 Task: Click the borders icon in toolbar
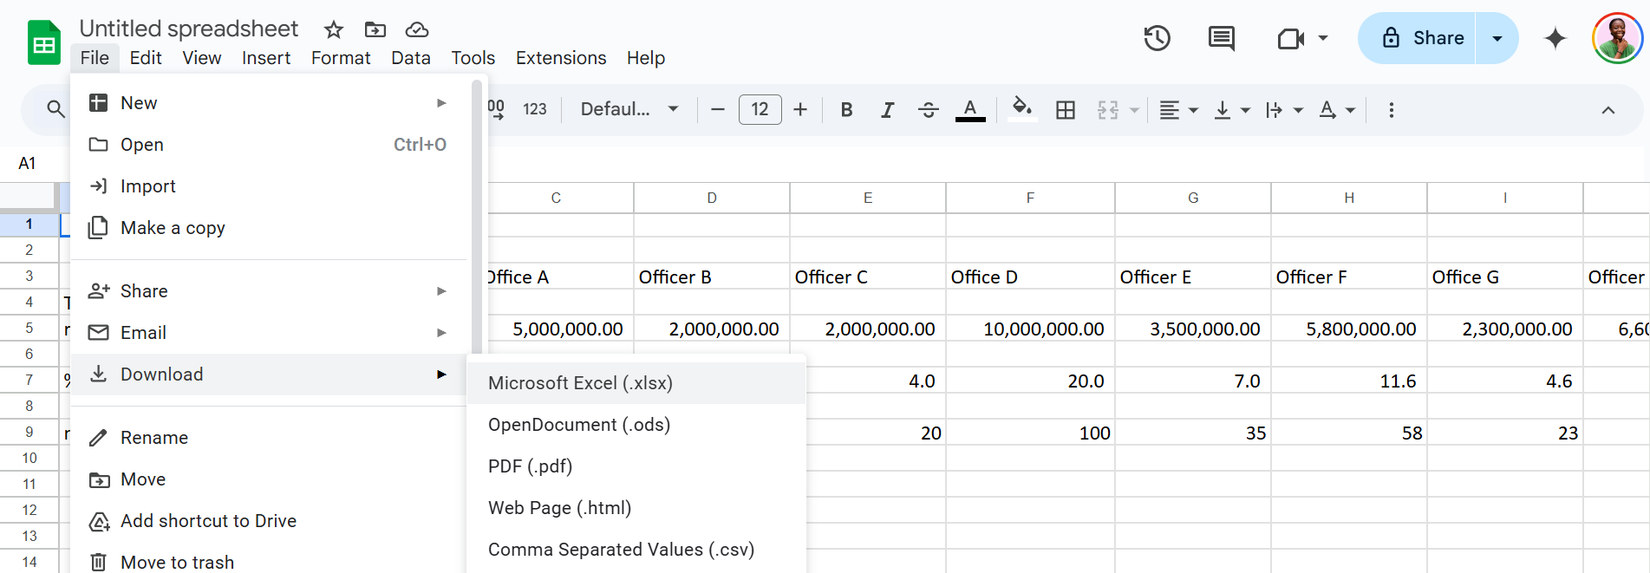(1065, 110)
